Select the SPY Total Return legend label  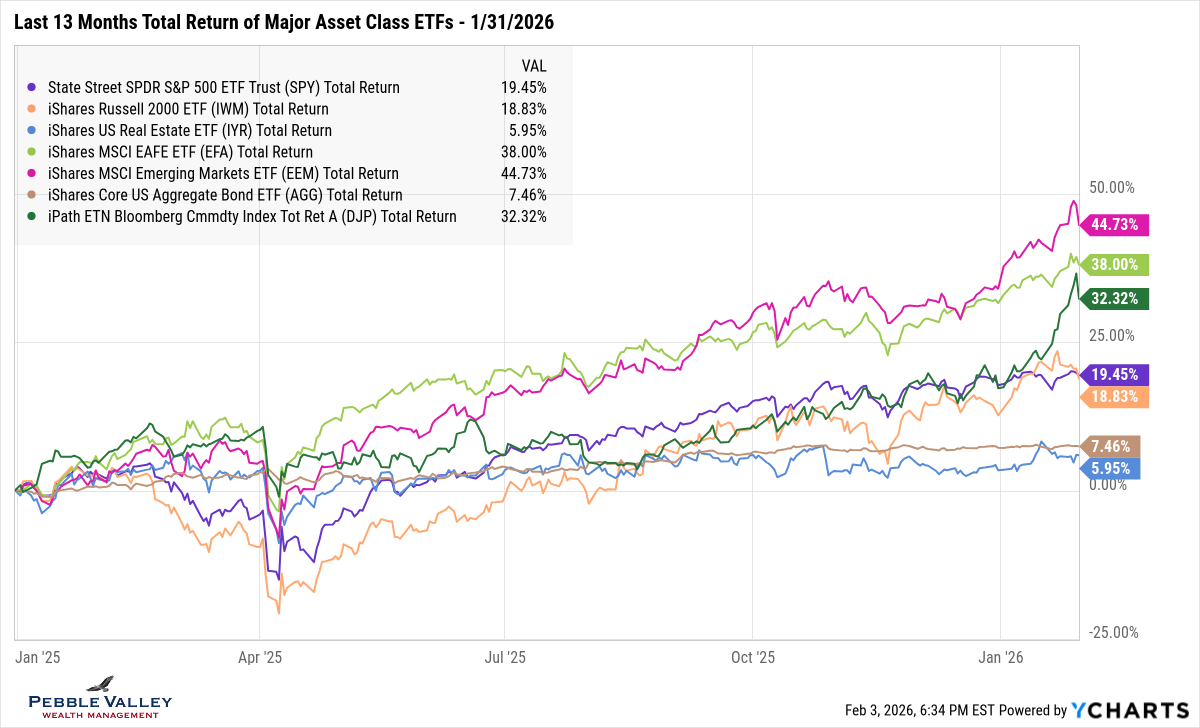tap(224, 88)
